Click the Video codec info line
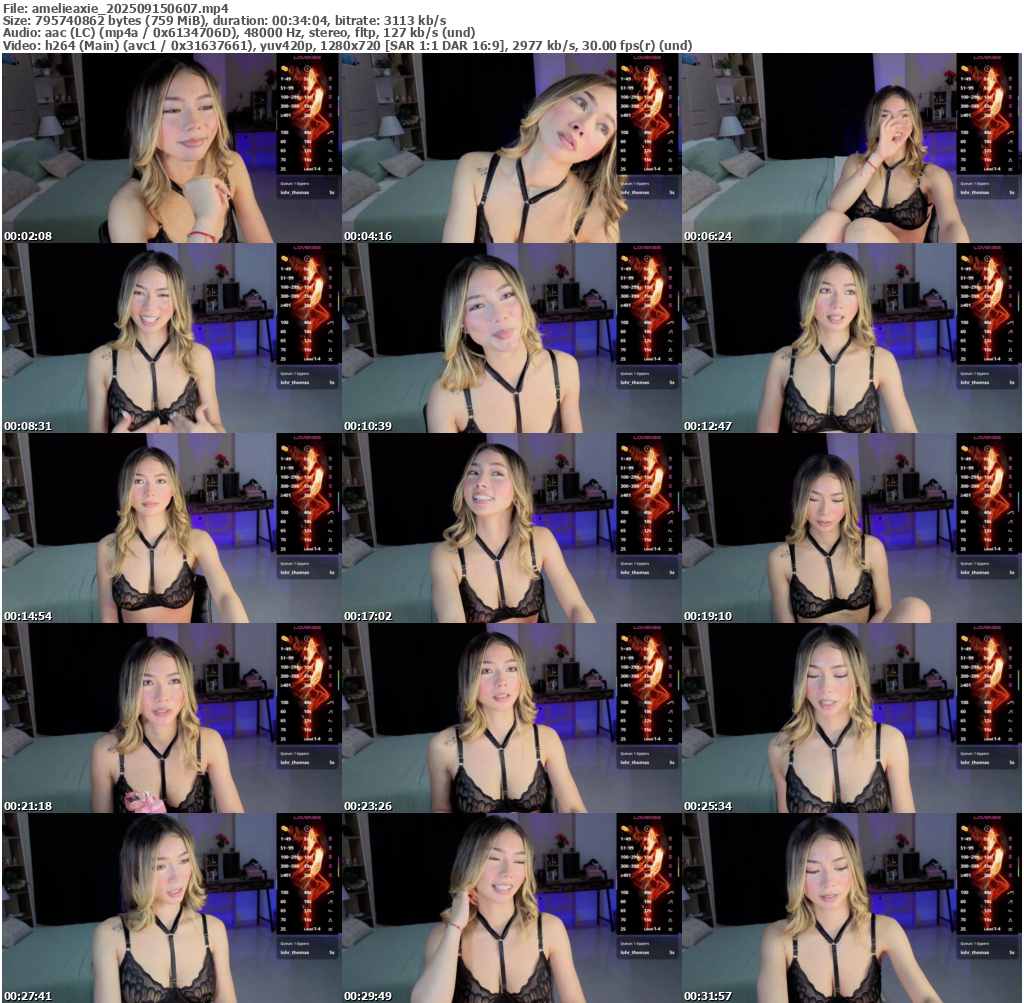 tap(348, 45)
